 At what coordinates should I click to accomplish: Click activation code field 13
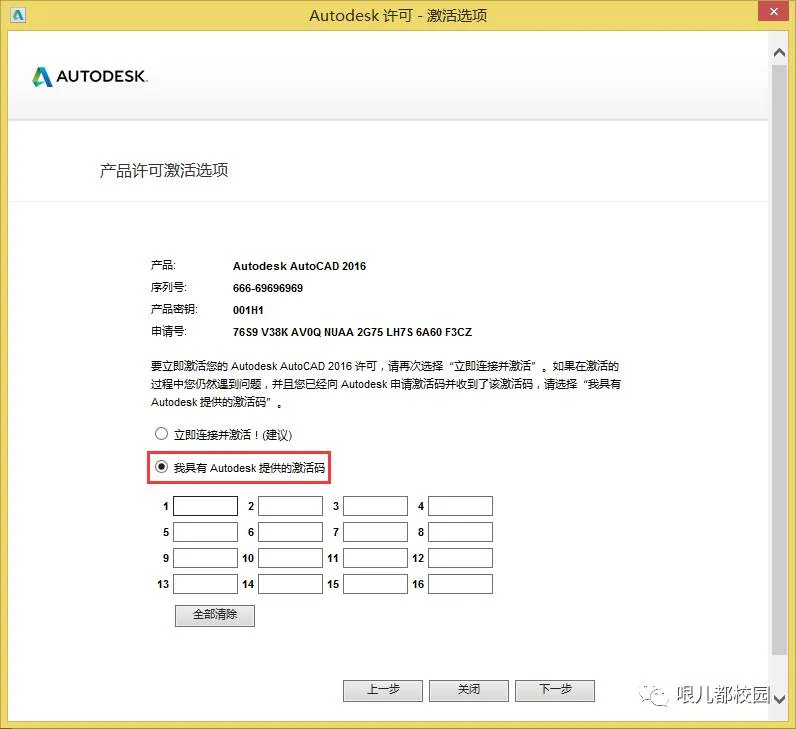[206, 584]
